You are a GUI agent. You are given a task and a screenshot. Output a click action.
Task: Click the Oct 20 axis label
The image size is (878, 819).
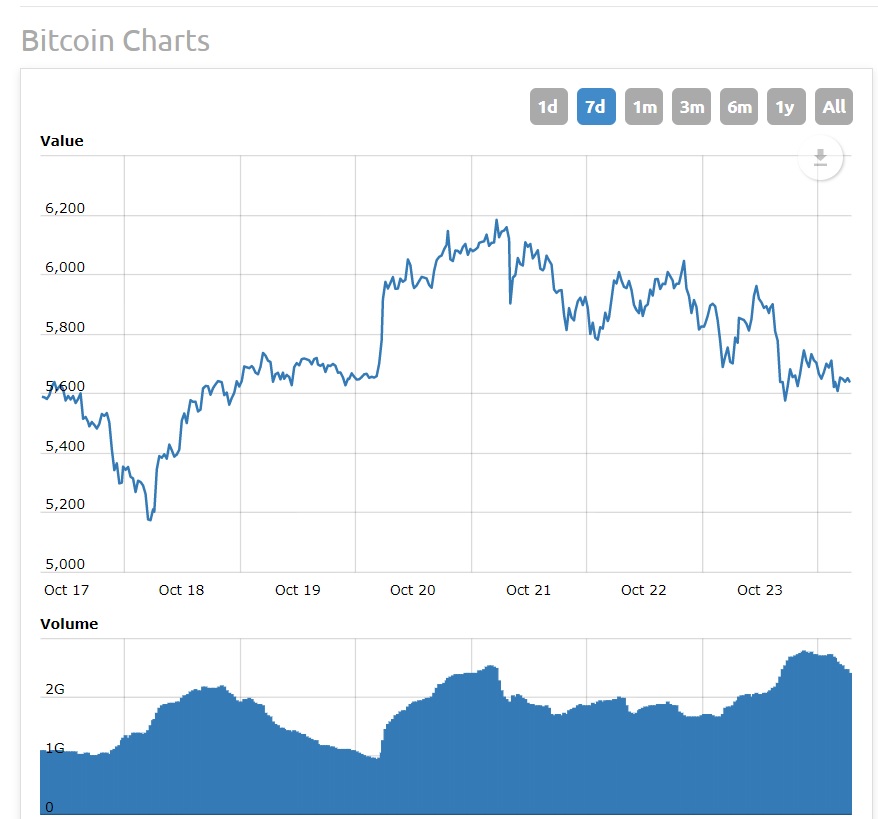pyautogui.click(x=411, y=590)
